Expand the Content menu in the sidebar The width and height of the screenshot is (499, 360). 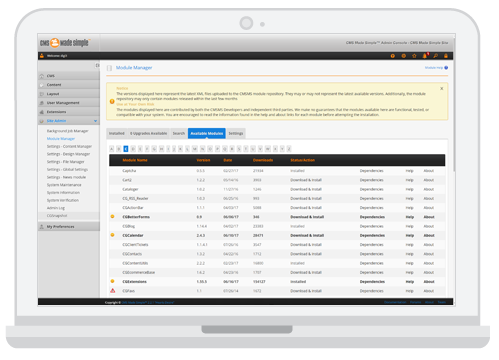point(69,85)
